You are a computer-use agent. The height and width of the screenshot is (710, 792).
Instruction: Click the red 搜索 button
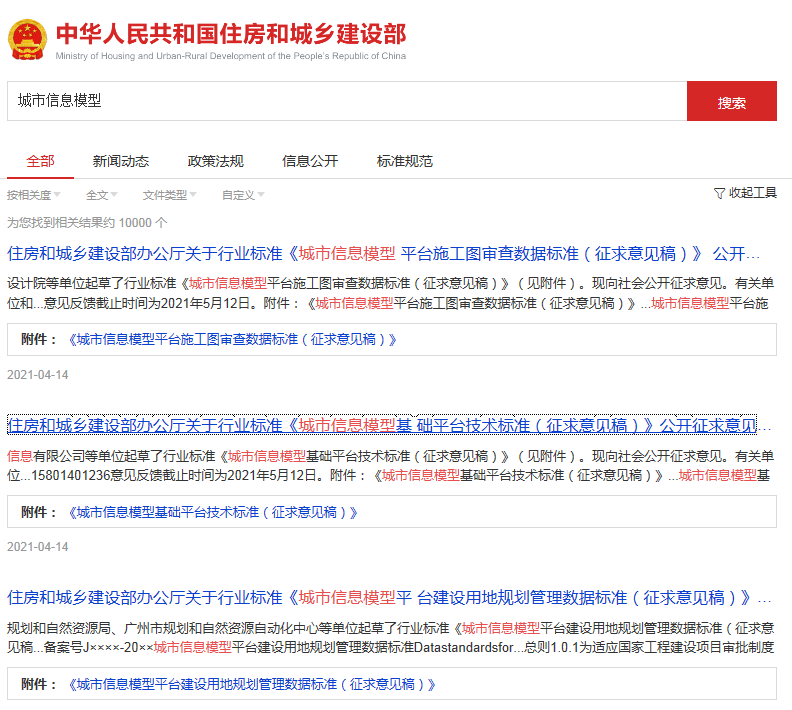point(731,101)
